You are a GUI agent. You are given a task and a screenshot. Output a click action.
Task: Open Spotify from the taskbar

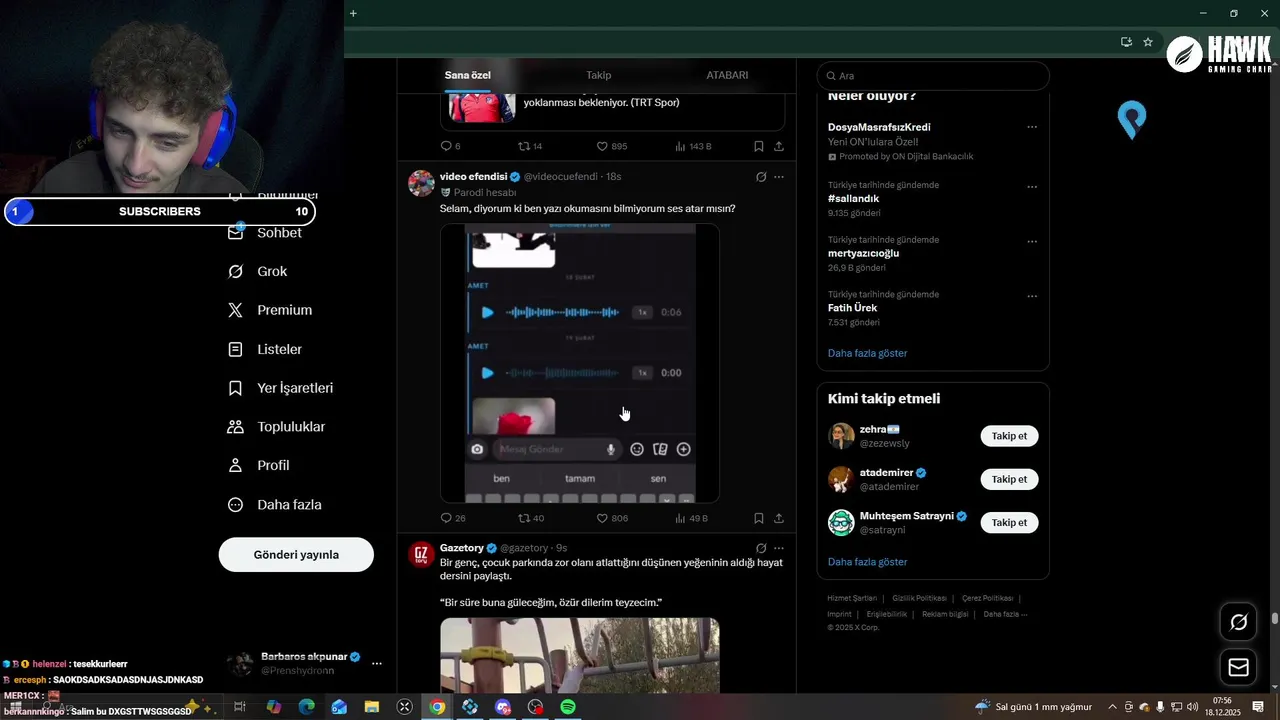[568, 707]
